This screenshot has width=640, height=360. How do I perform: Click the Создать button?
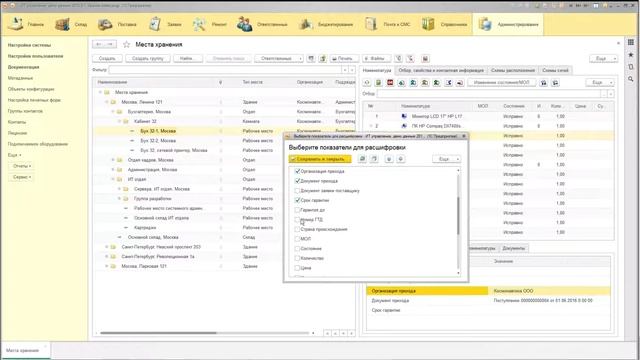107,59
